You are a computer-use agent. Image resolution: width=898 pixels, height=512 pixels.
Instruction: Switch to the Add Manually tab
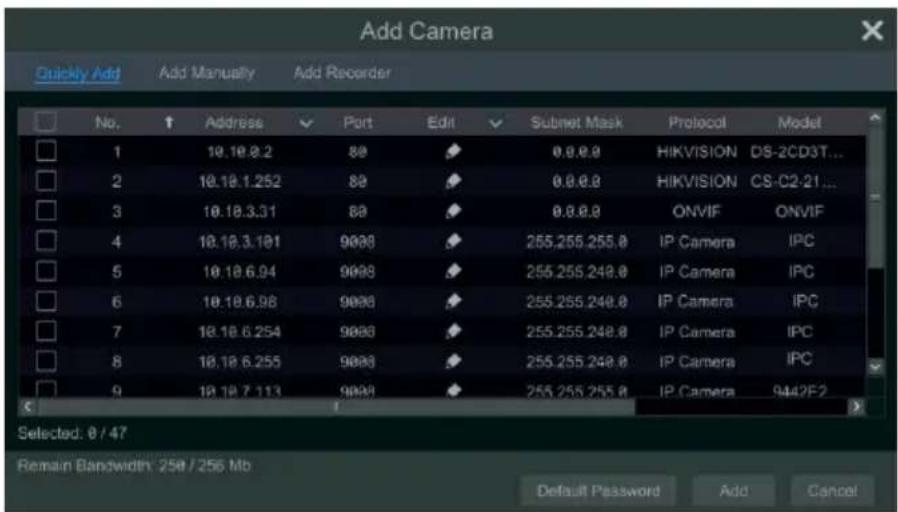[x=207, y=73]
